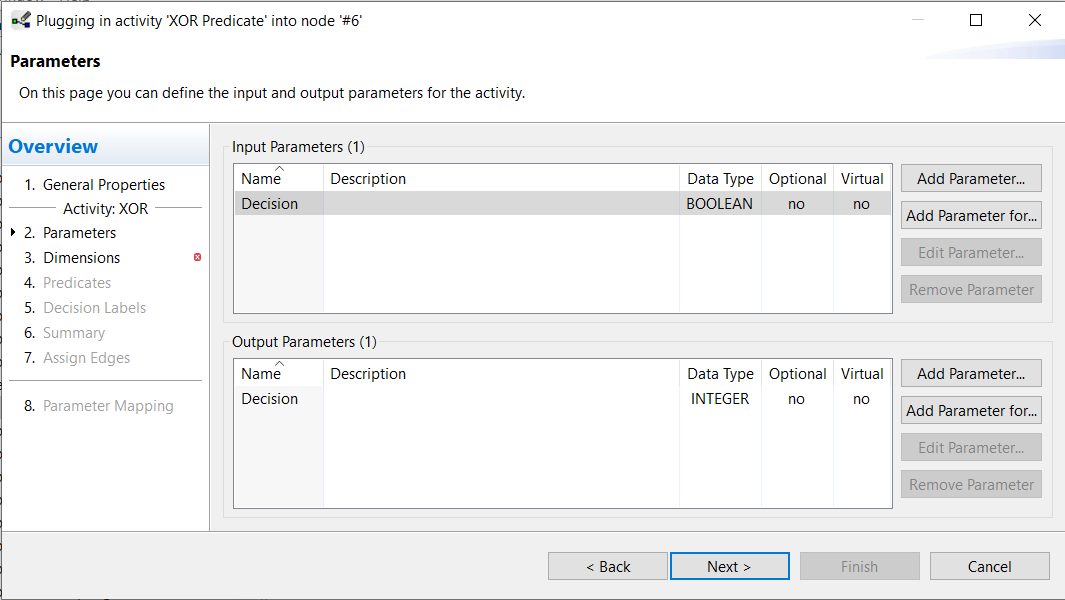Click the Optional header in output table
This screenshot has width=1065, height=600.
click(797, 374)
